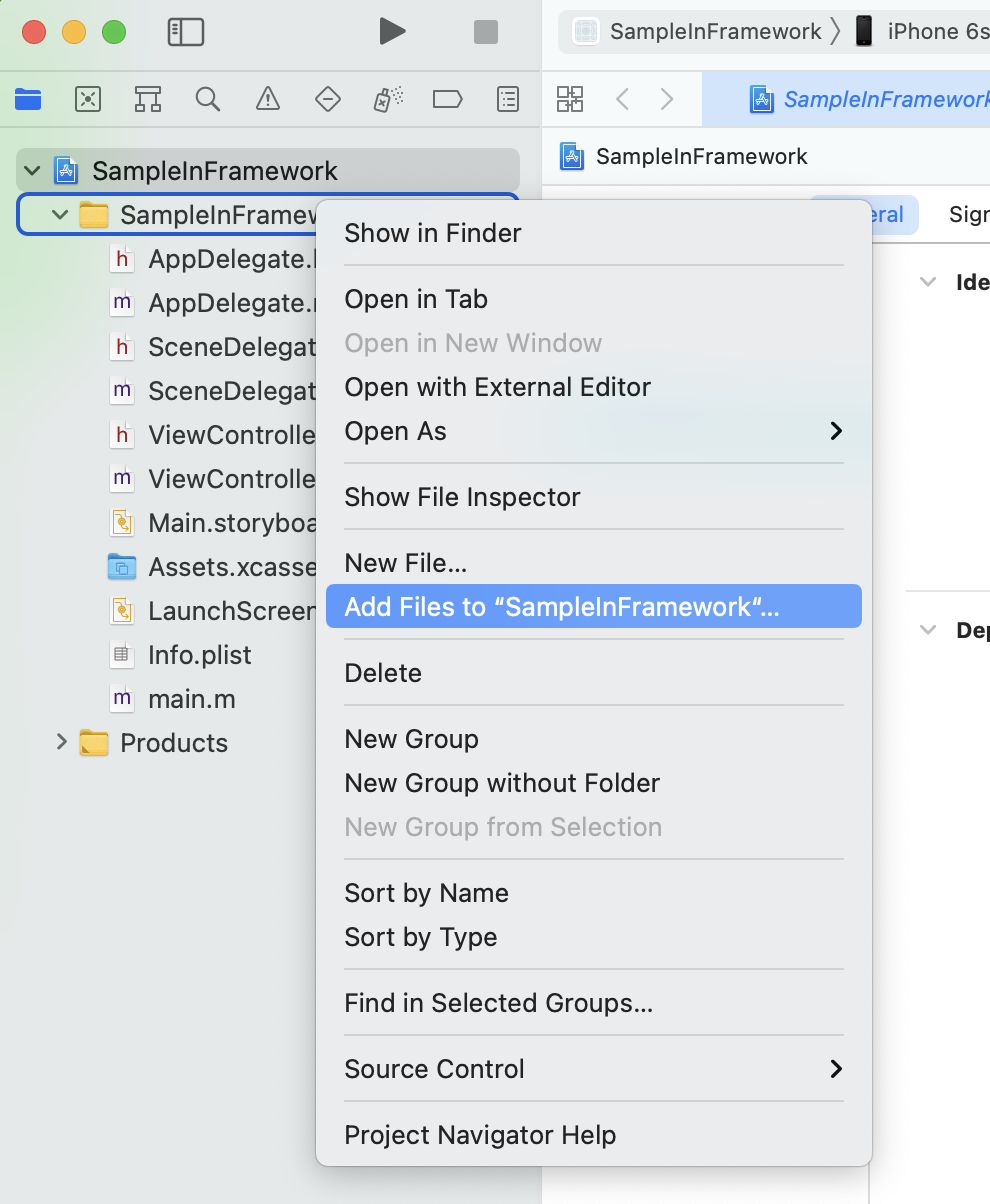Expand the Products folder
The image size is (990, 1204).
[61, 742]
